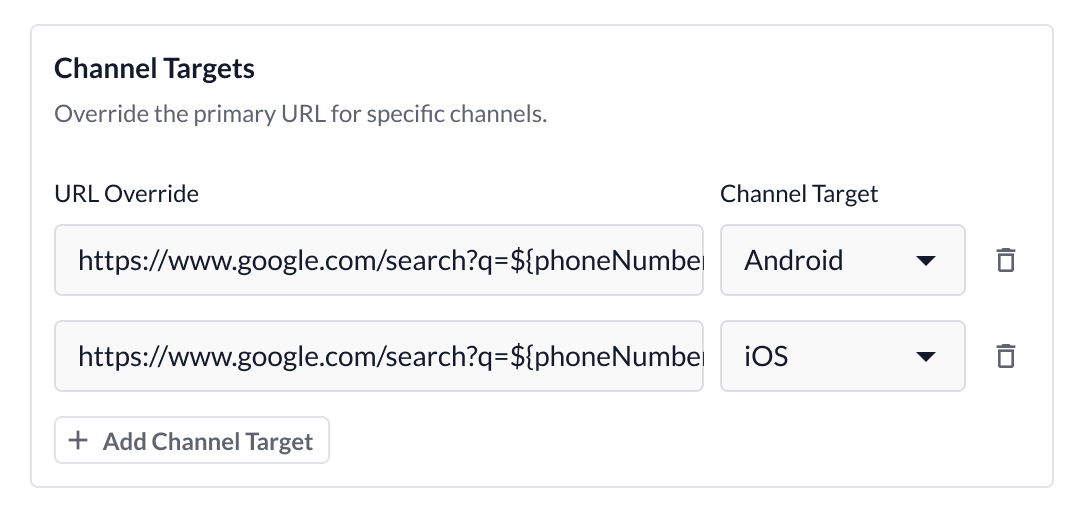Click the Channel Targets section heading

[x=154, y=69]
